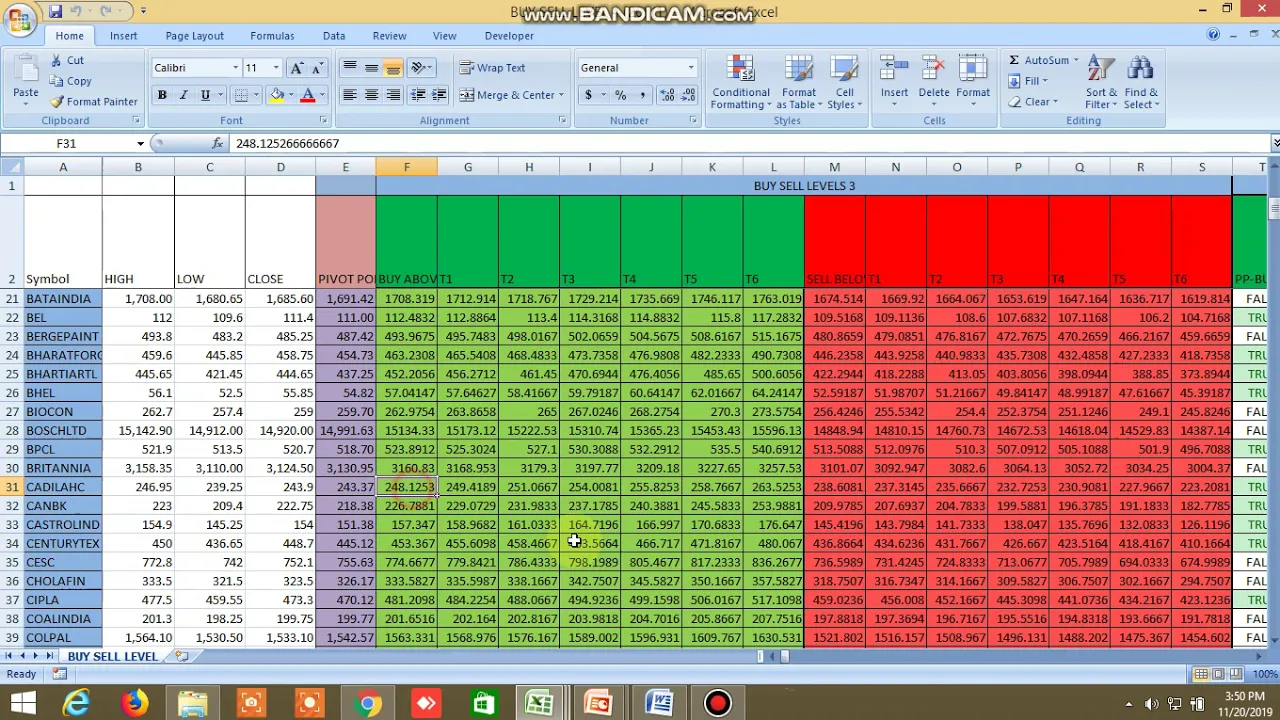1280x720 pixels.
Task: Switch to the Page Layout tab
Action: tap(194, 36)
